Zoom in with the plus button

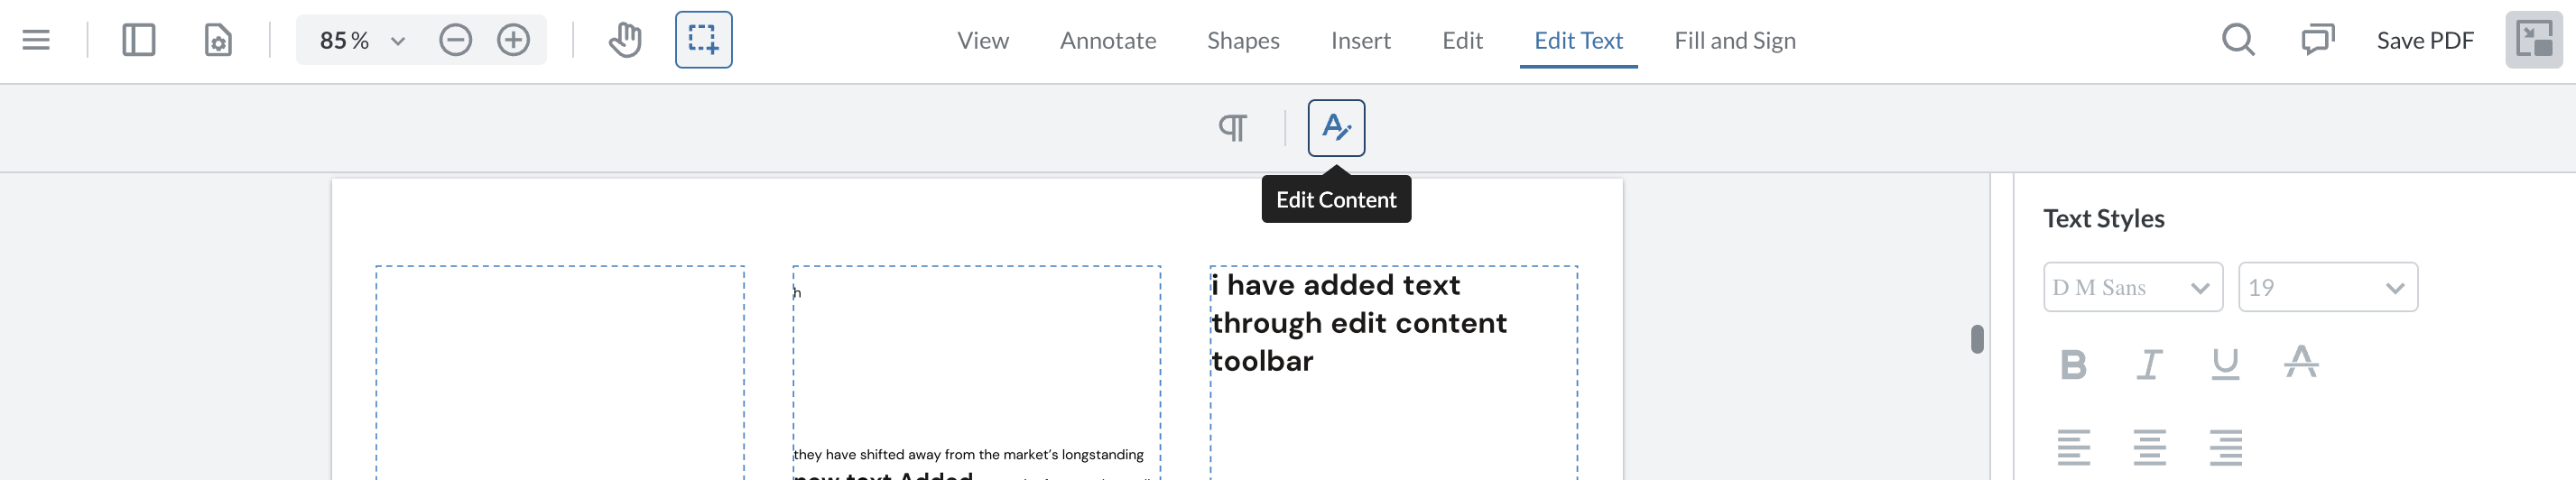pyautogui.click(x=514, y=40)
